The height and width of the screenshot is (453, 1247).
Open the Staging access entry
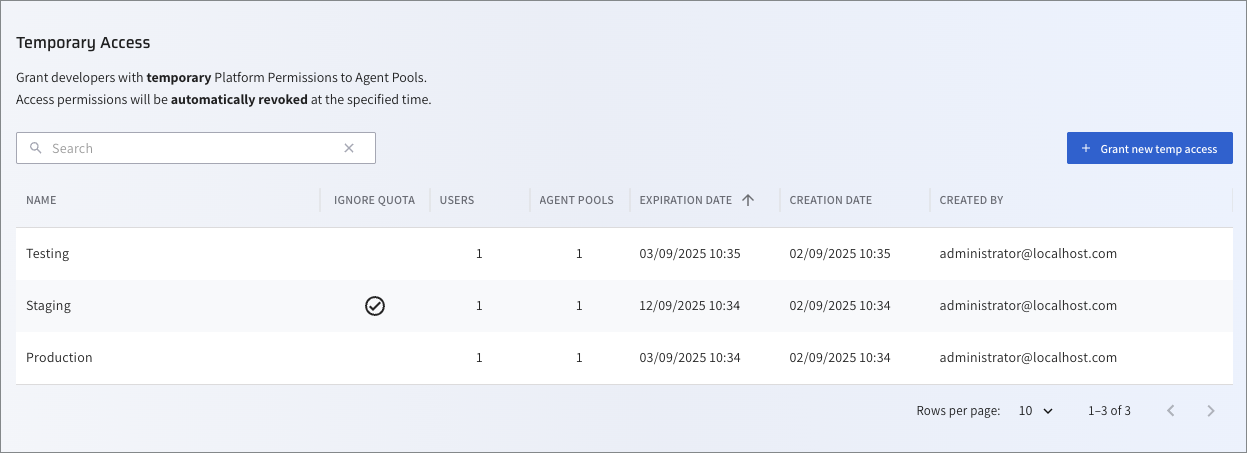click(48, 306)
